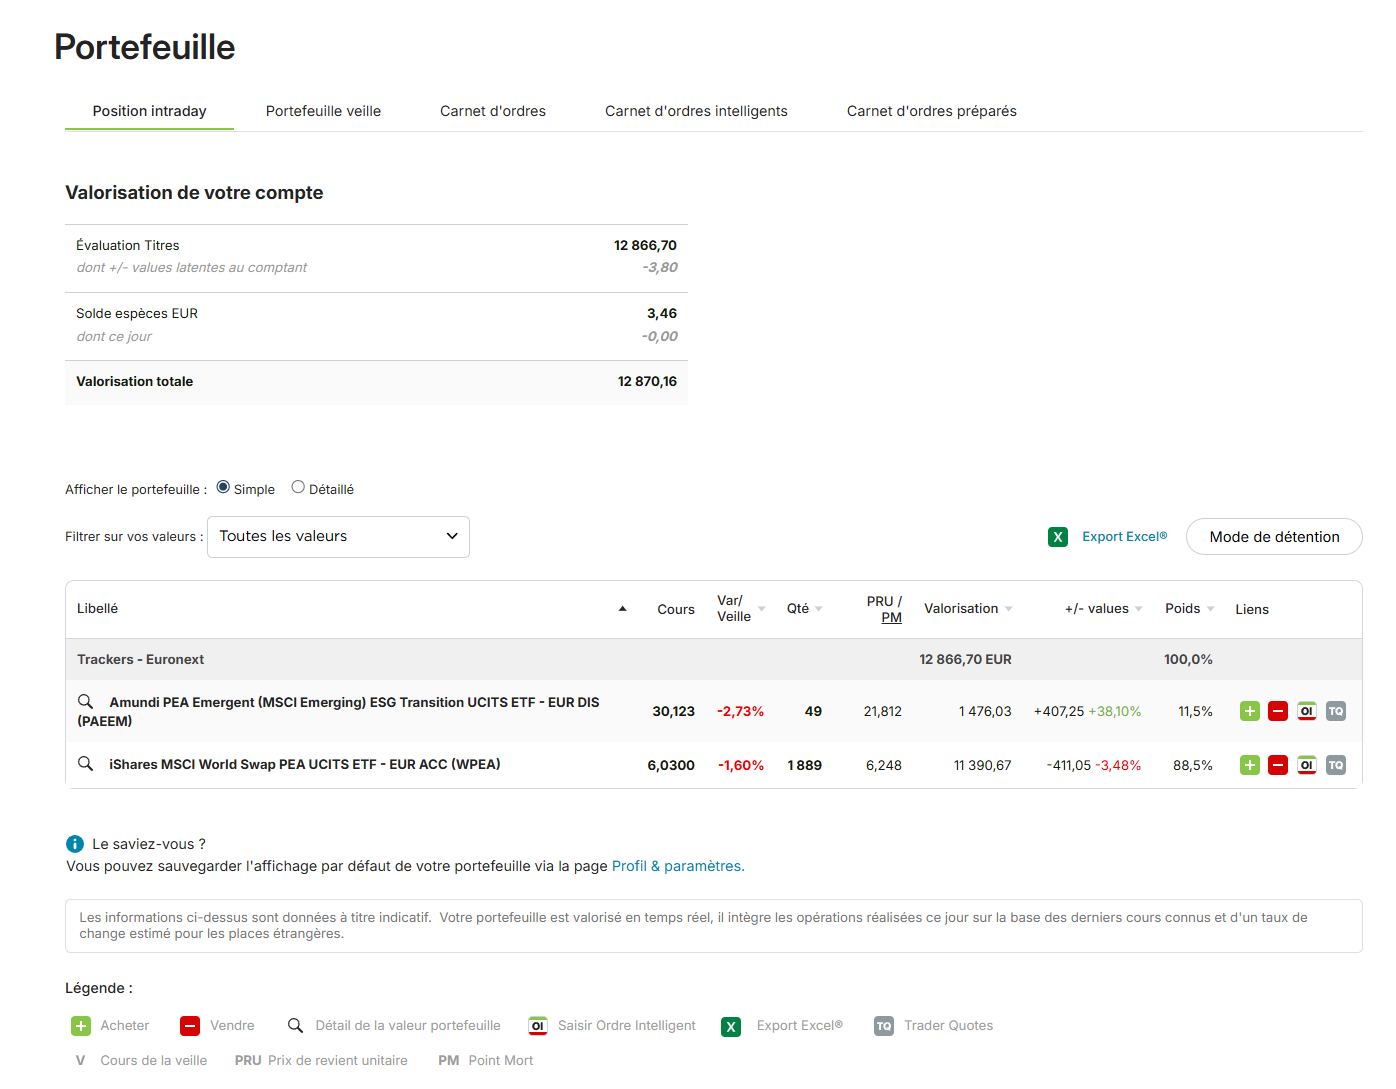This screenshot has width=1396, height=1089.
Task: Open the Carnet d'ordres intelligents tab
Action: point(696,111)
